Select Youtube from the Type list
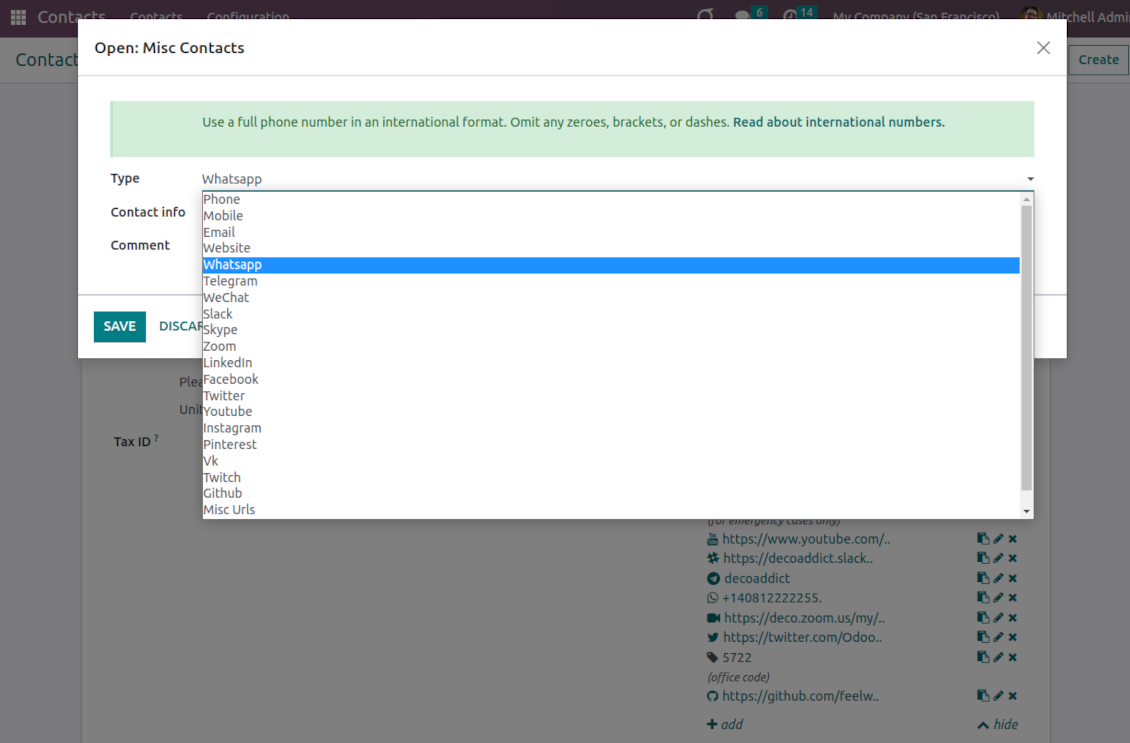The image size is (1130, 743). [611, 411]
